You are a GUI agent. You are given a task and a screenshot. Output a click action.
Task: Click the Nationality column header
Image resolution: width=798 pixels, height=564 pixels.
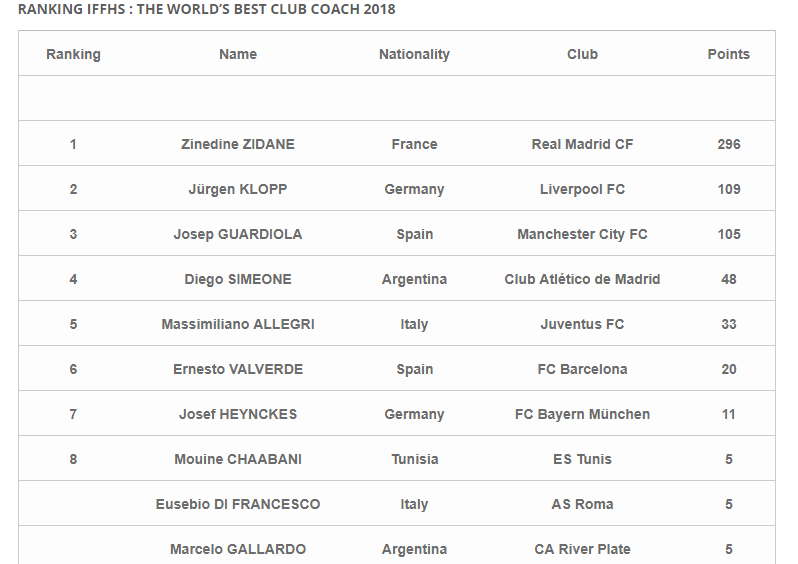click(x=414, y=54)
